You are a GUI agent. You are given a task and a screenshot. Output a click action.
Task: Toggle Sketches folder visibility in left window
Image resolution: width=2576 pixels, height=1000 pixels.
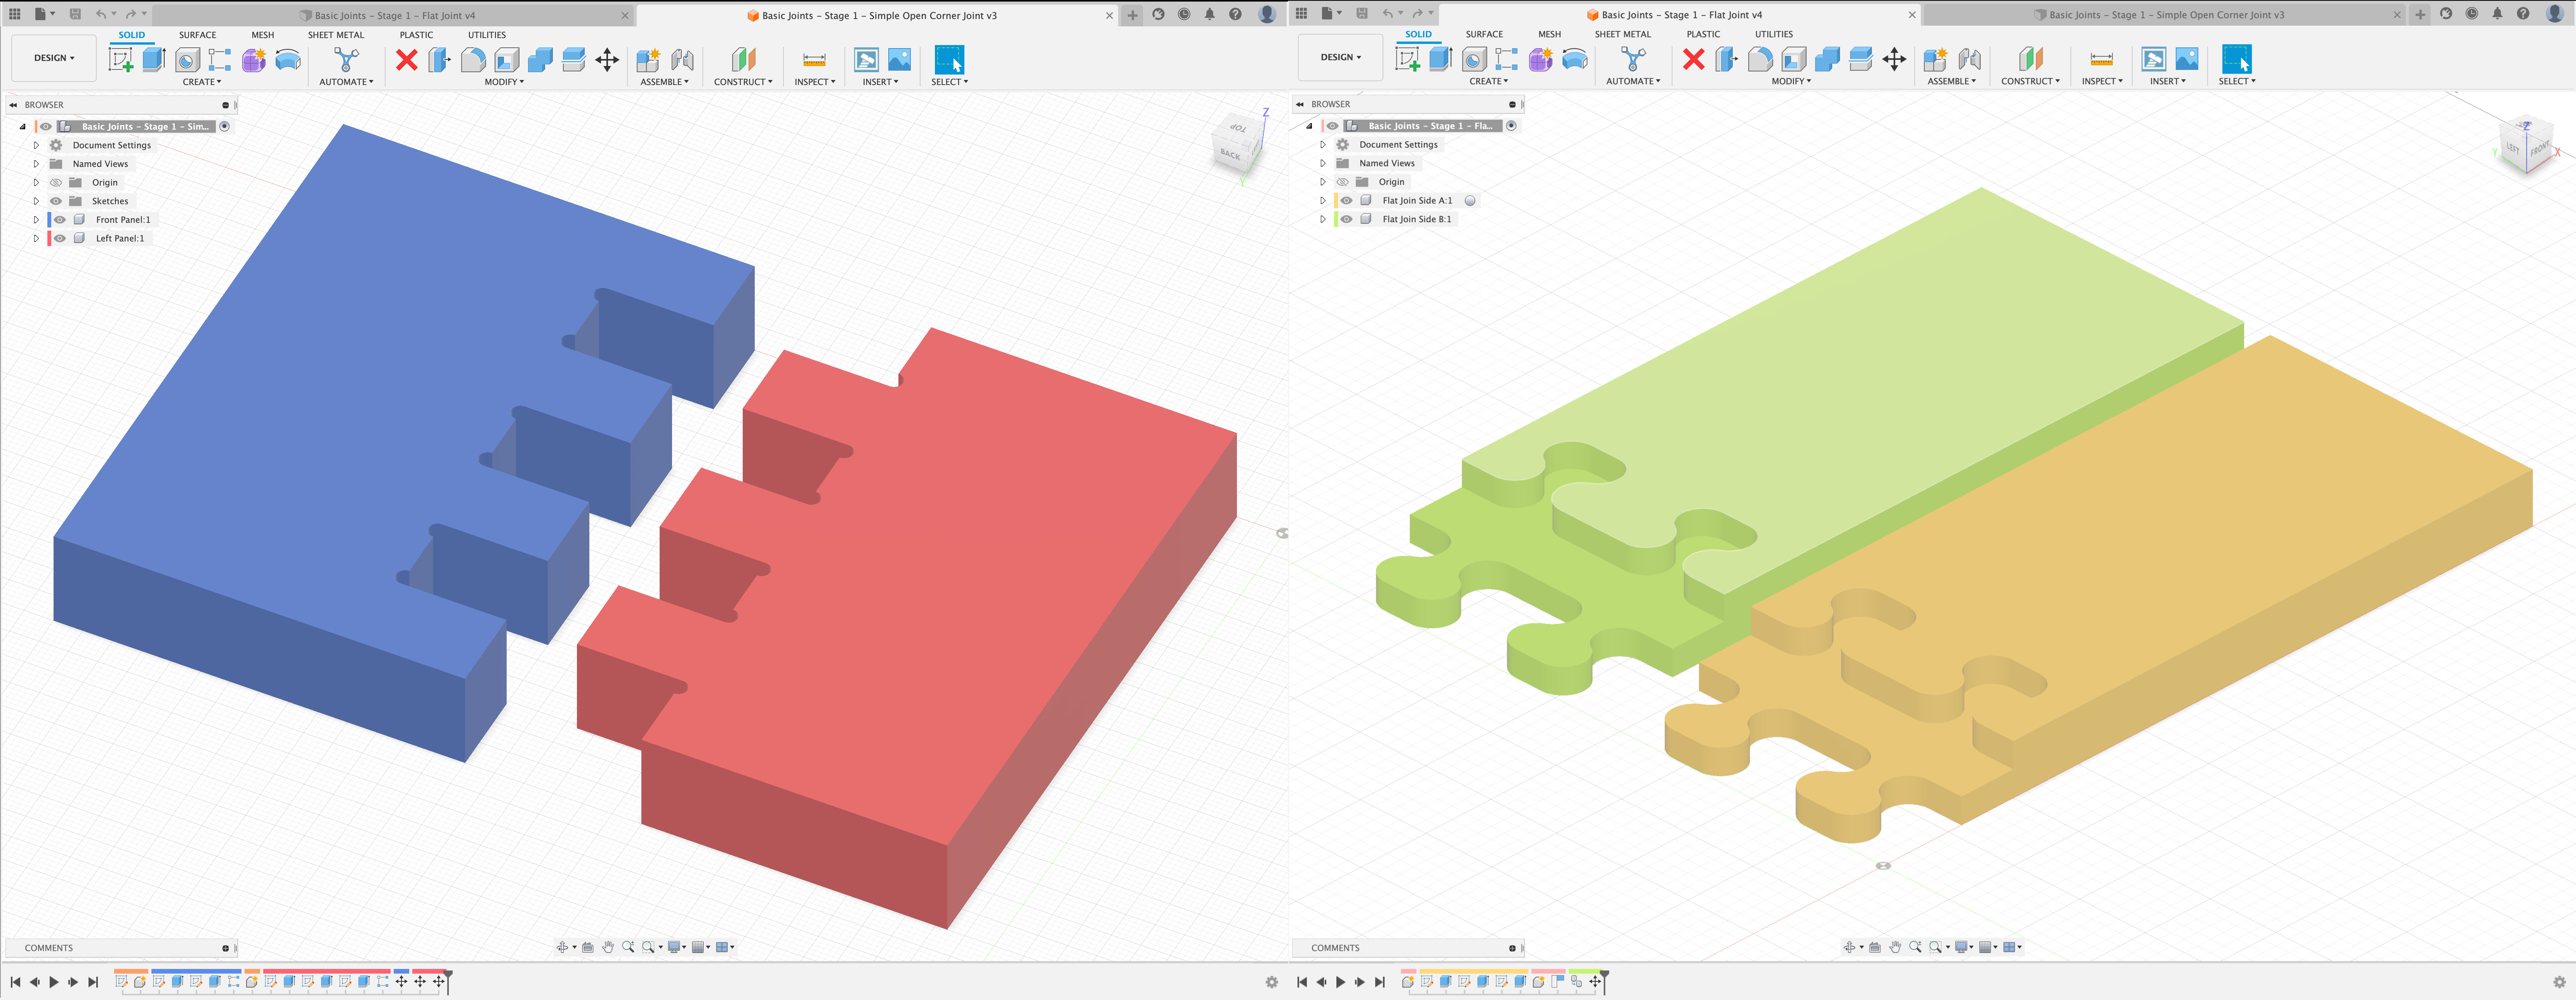(56, 201)
